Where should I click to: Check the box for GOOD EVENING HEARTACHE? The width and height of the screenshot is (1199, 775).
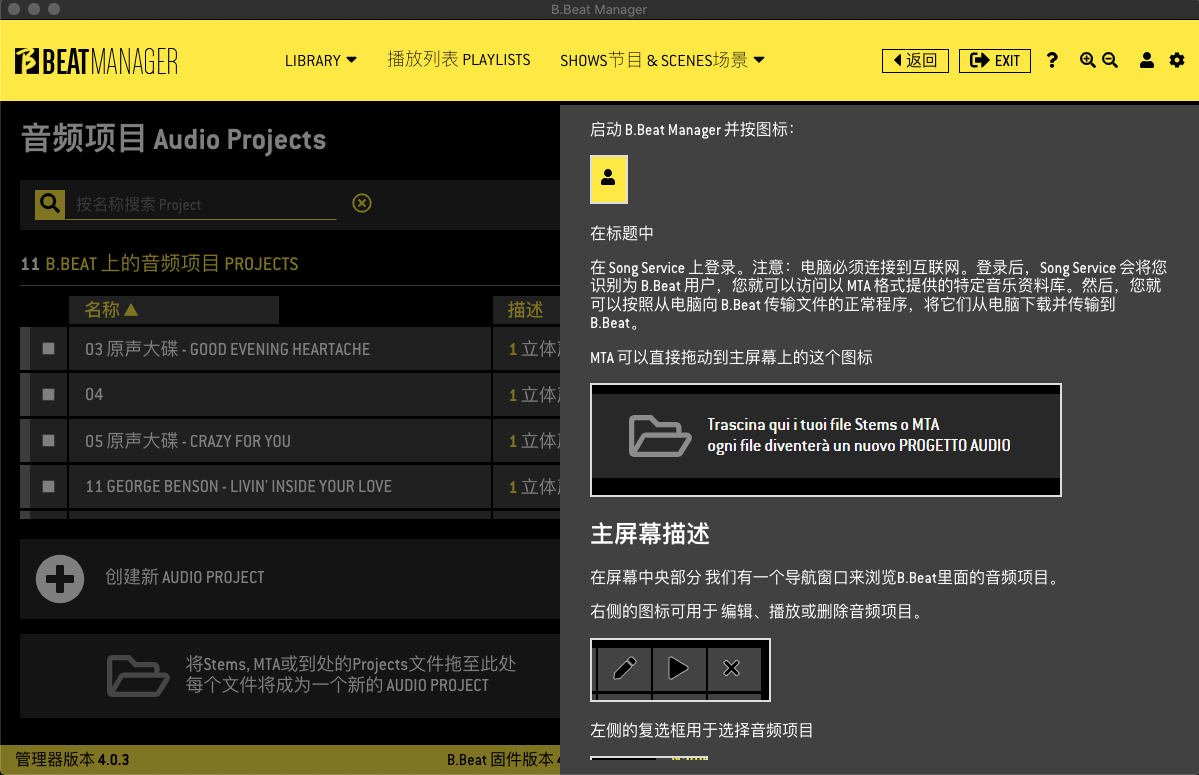click(48, 349)
